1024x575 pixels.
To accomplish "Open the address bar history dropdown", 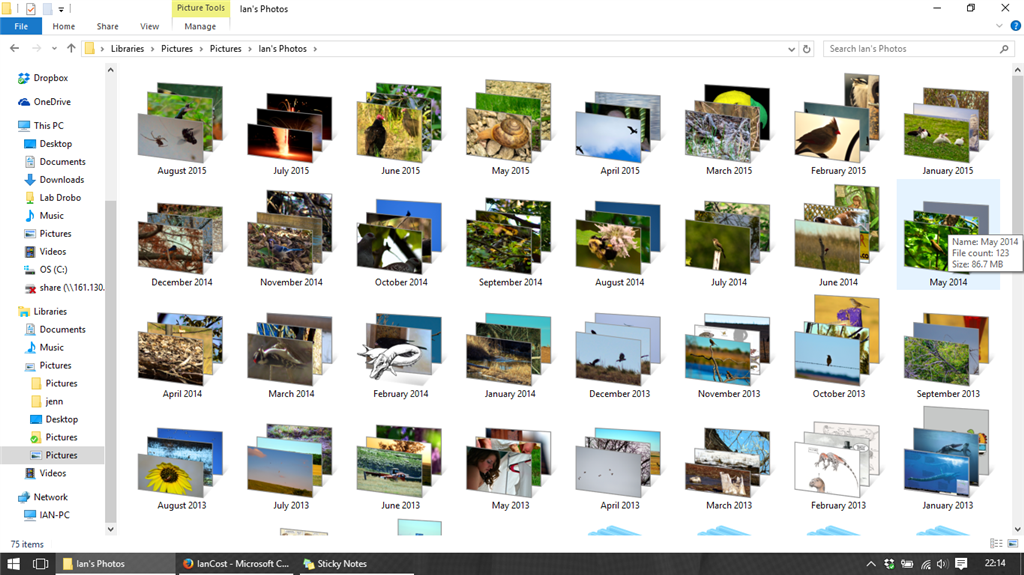I will [791, 48].
